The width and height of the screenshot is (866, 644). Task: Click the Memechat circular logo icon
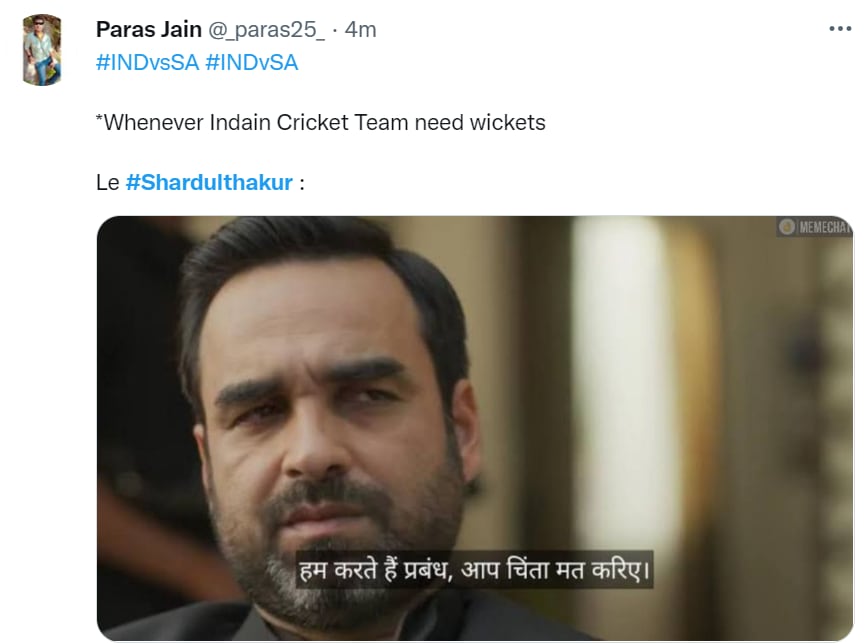(x=786, y=226)
